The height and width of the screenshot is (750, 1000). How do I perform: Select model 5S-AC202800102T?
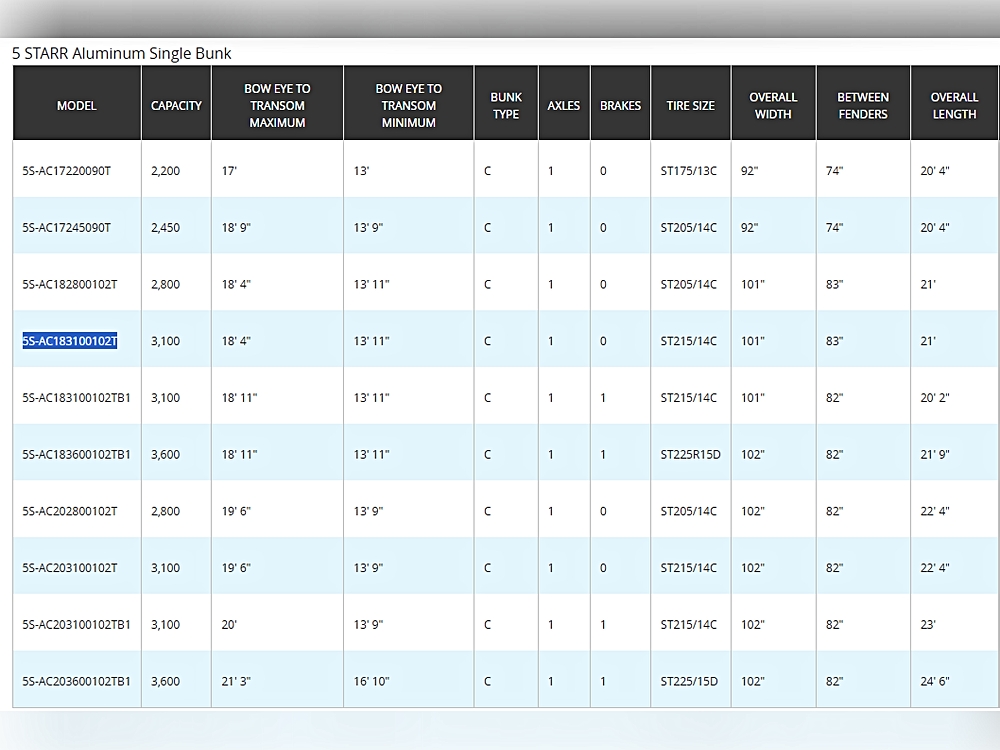pyautogui.click(x=70, y=511)
